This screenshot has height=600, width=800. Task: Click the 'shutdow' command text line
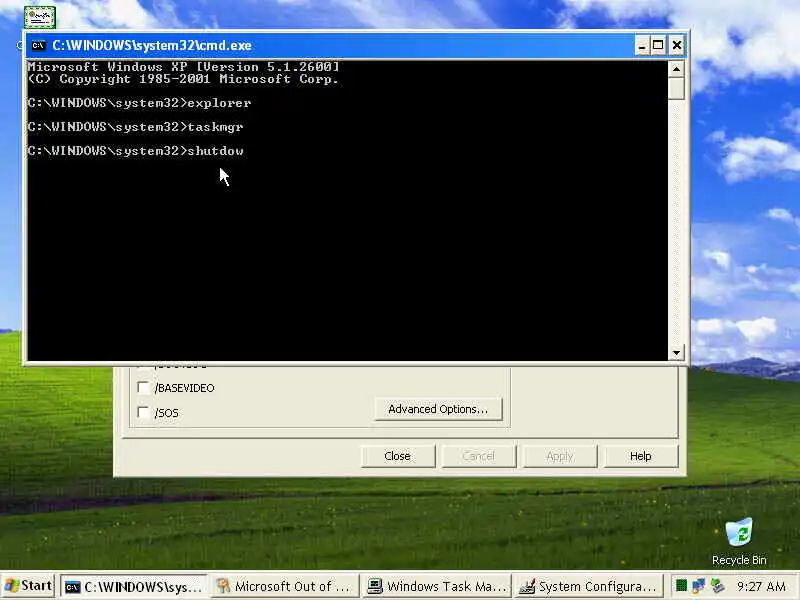pos(136,151)
